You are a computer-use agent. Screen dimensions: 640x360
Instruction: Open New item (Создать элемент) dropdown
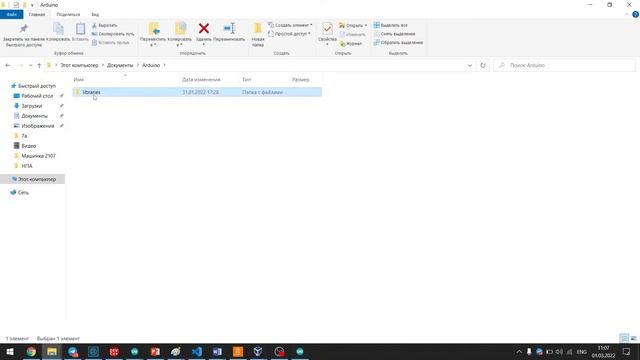tap(290, 25)
